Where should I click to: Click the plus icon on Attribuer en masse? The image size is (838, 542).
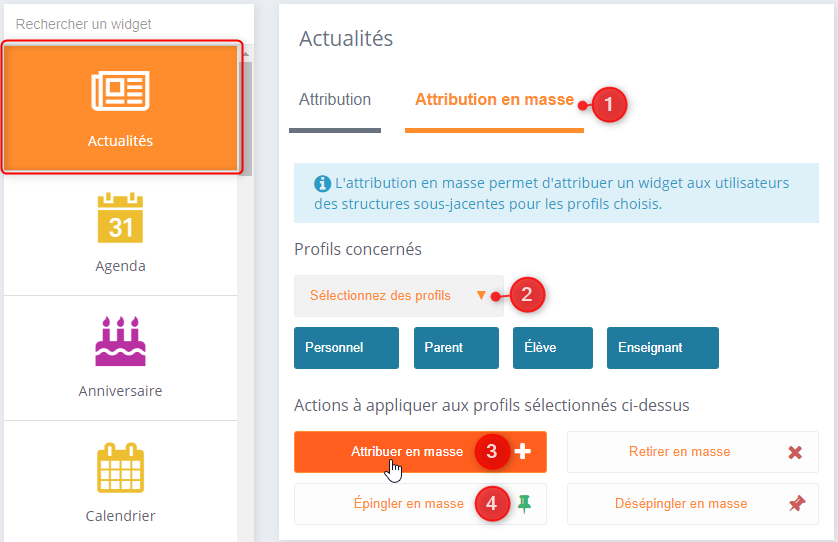(x=523, y=452)
